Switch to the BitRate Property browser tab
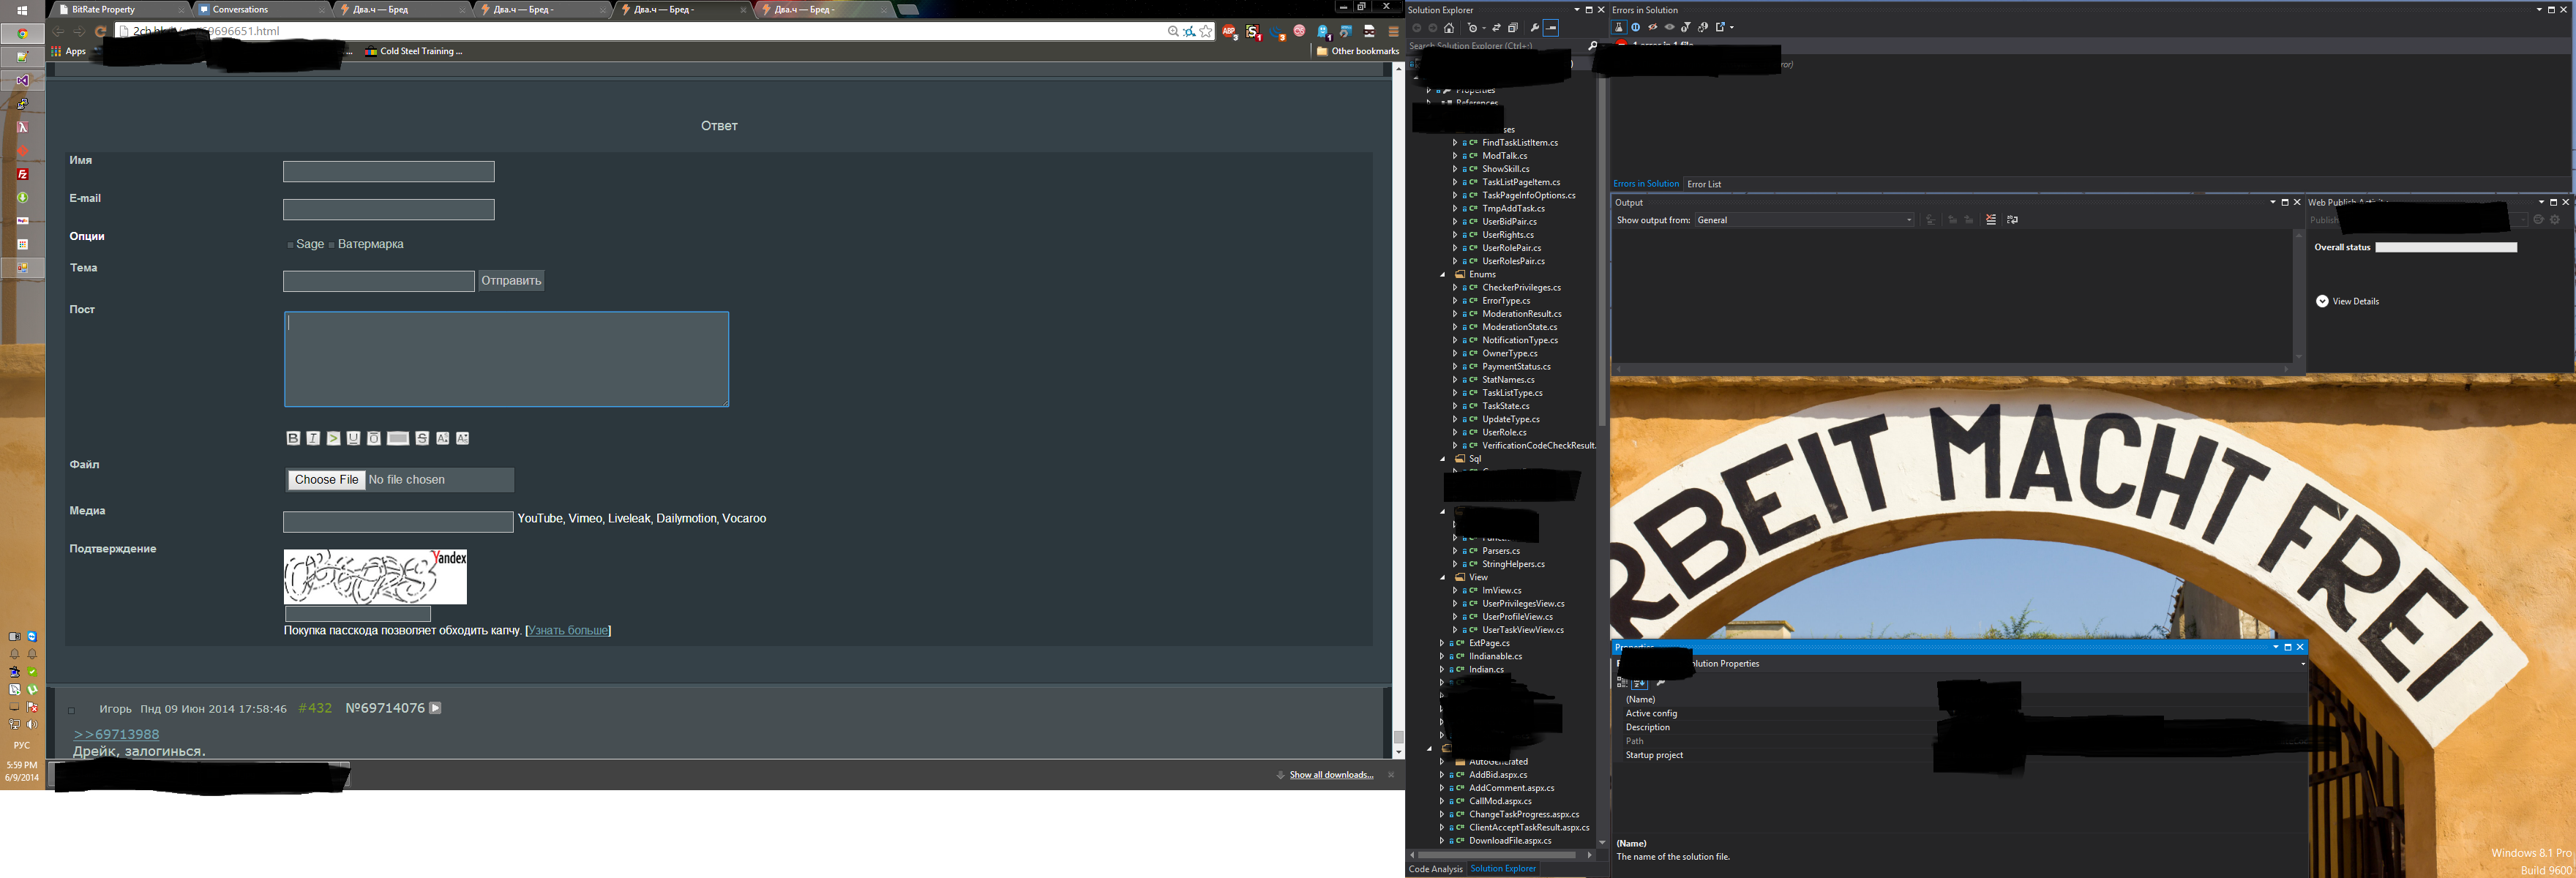The height and width of the screenshot is (878, 2576). (x=116, y=10)
